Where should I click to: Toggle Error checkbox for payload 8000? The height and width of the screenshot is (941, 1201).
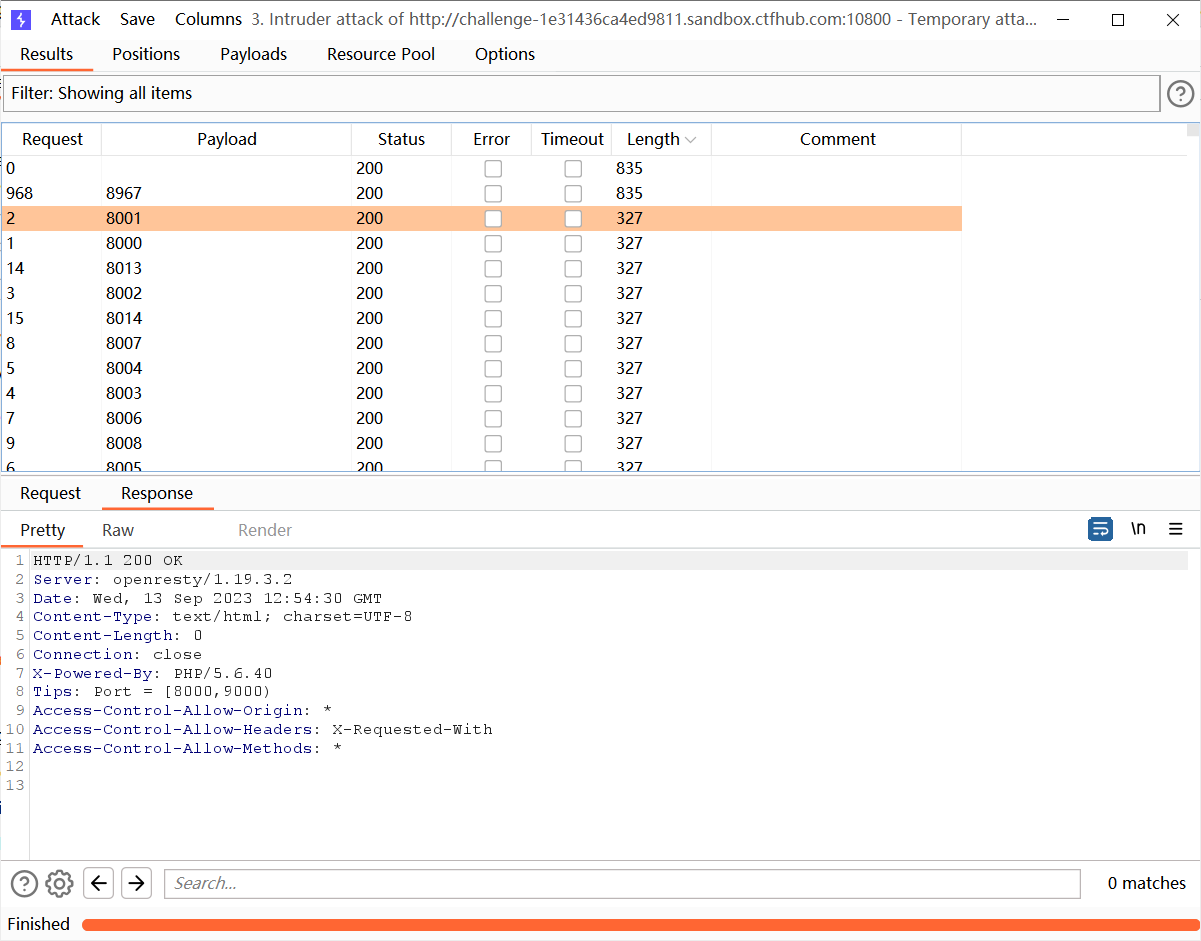493,244
